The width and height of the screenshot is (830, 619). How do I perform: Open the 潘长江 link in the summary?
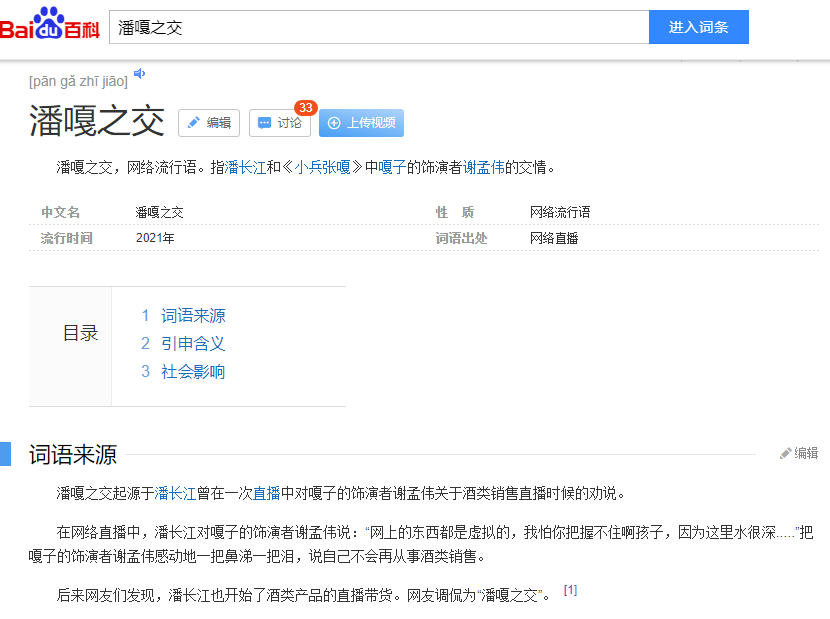tap(246, 167)
